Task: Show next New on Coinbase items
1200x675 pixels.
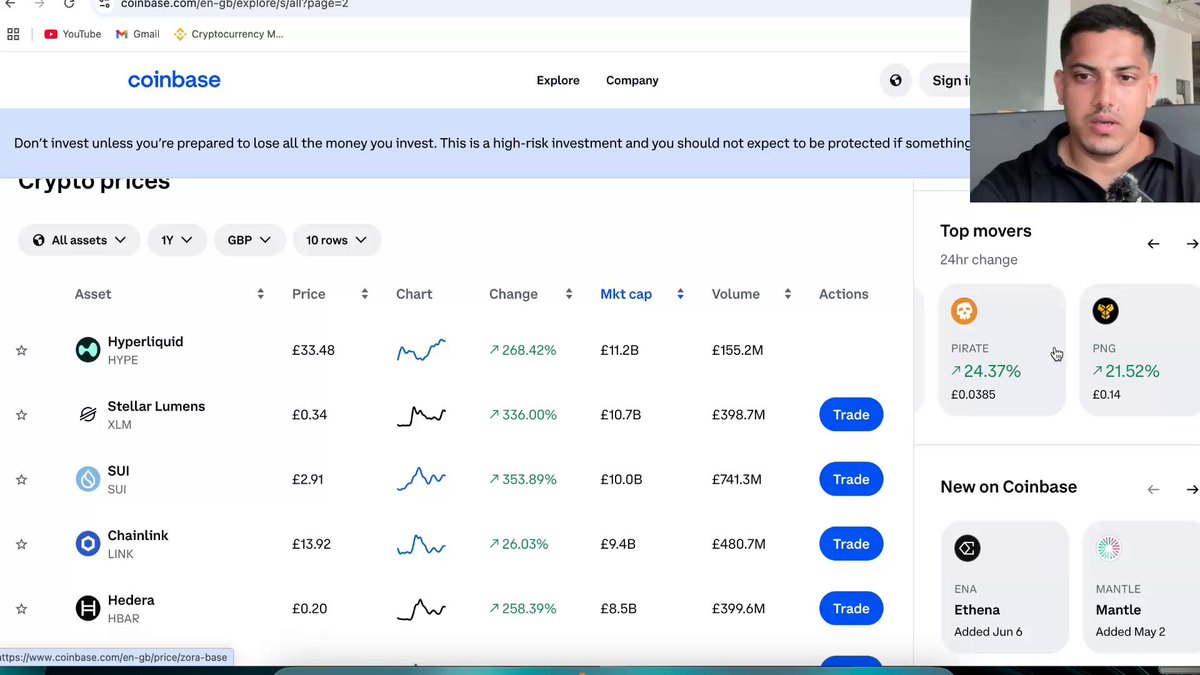Action: tap(1192, 489)
